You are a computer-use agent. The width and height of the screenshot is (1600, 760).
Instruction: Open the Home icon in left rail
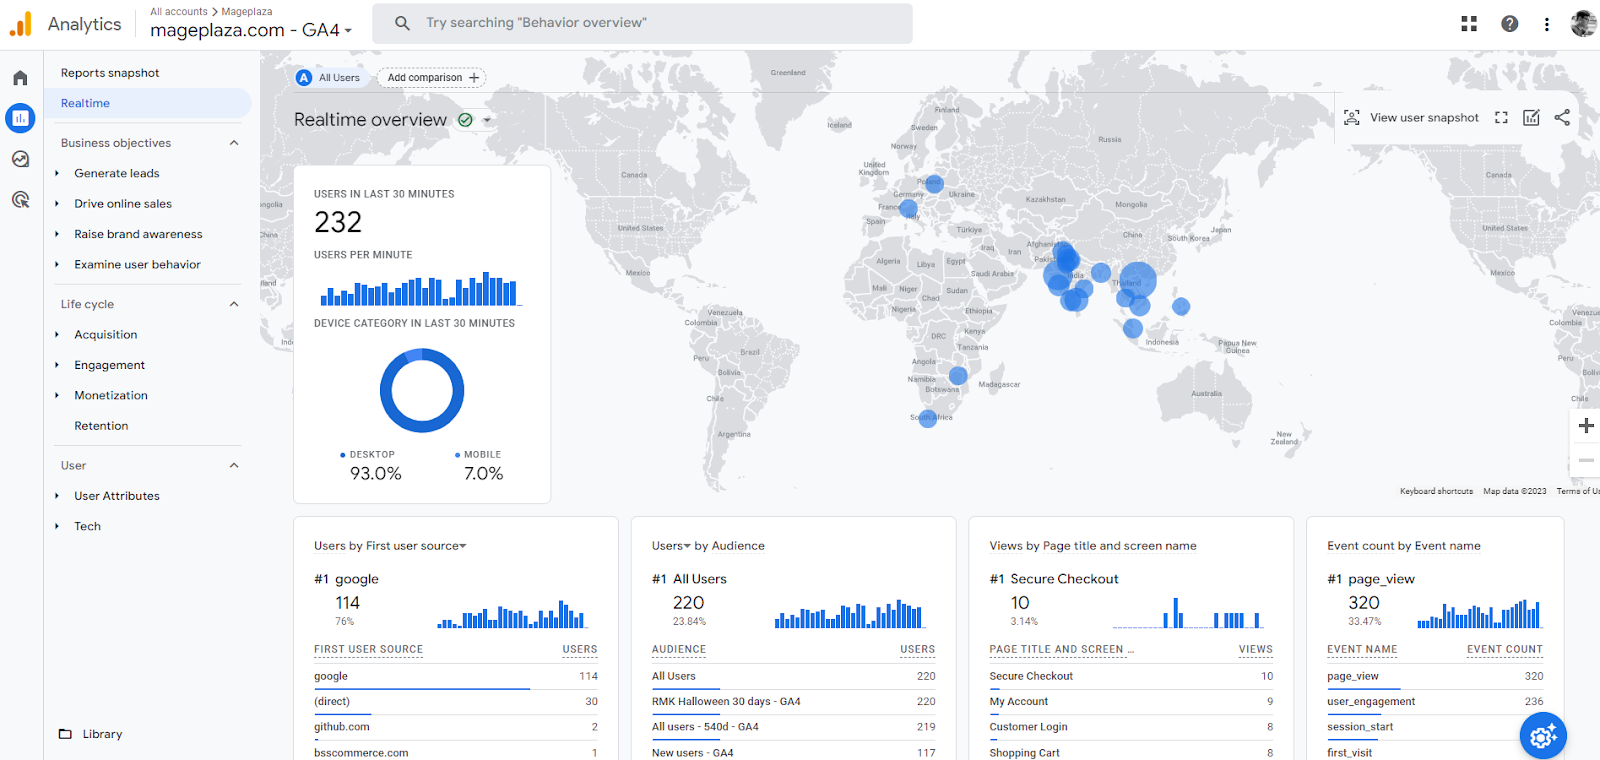20,78
